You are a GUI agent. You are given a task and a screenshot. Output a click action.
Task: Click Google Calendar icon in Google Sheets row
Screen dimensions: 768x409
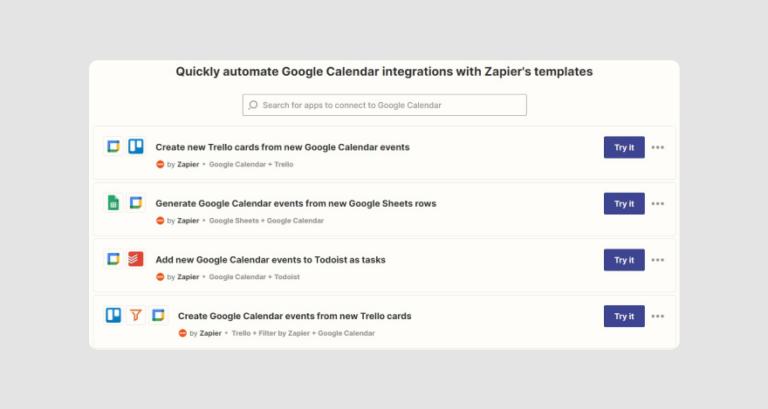pyautogui.click(x=136, y=203)
